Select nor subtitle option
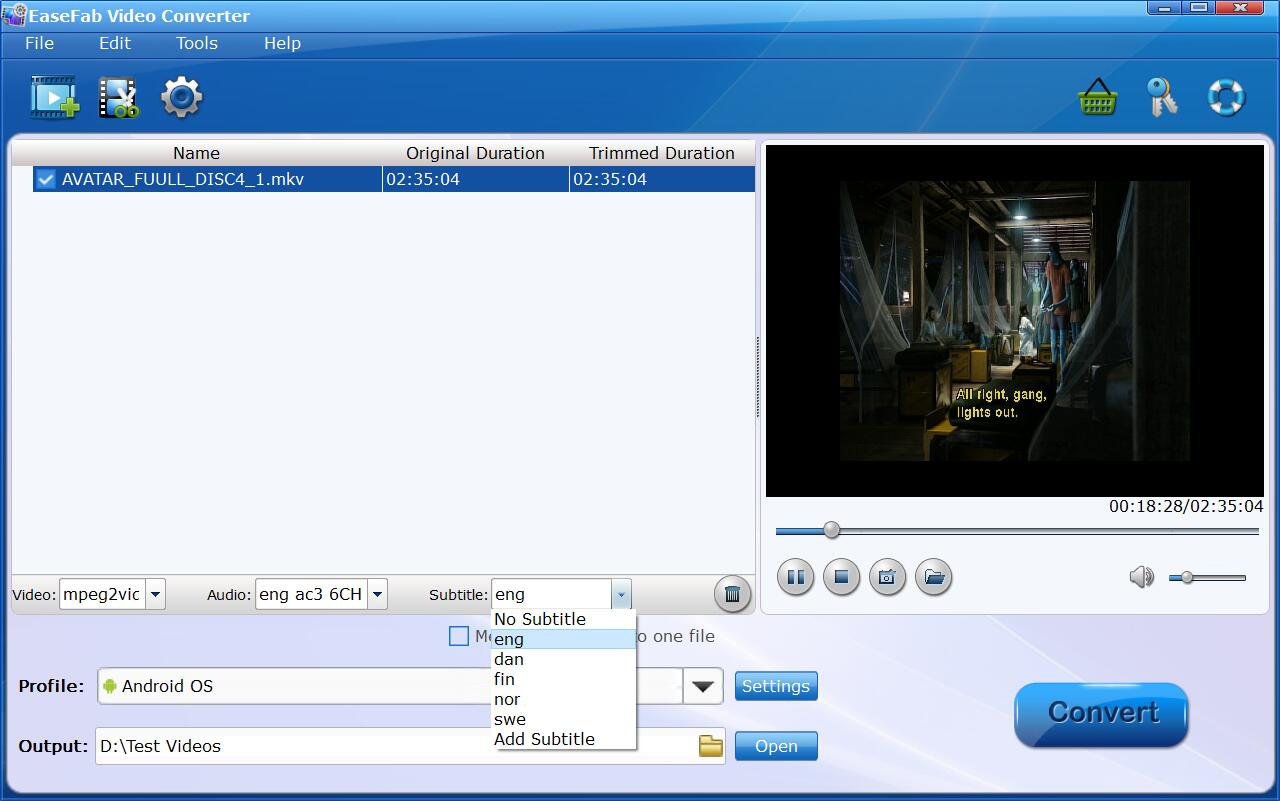Screen dimensions: 1280x801 tap(564, 699)
